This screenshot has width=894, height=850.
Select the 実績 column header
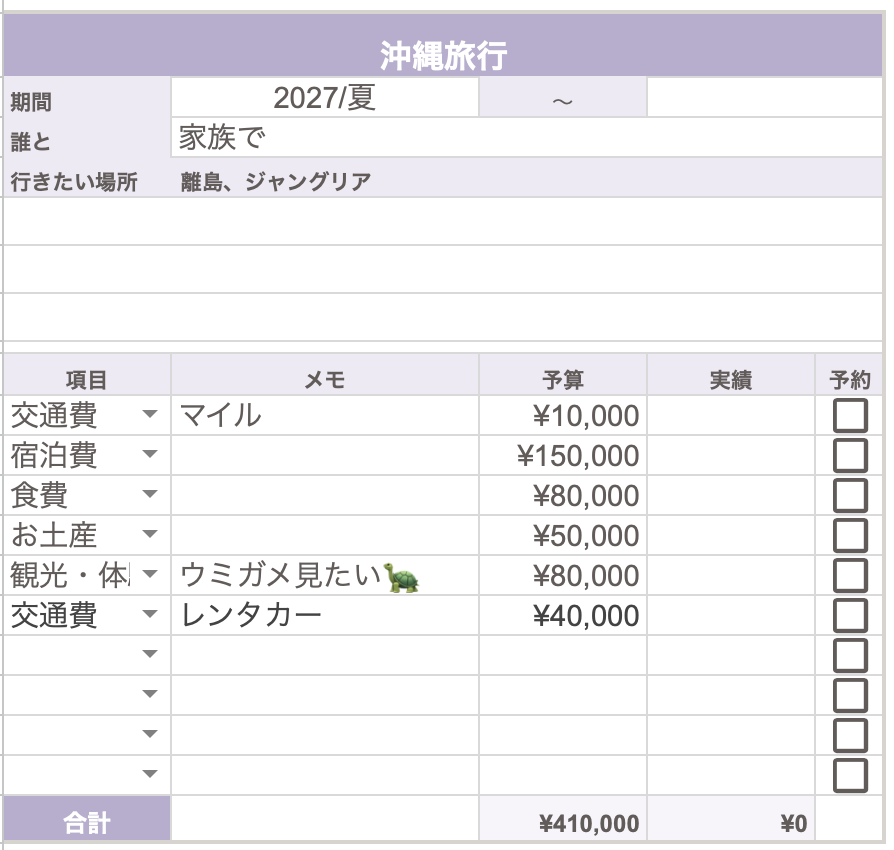(731, 375)
